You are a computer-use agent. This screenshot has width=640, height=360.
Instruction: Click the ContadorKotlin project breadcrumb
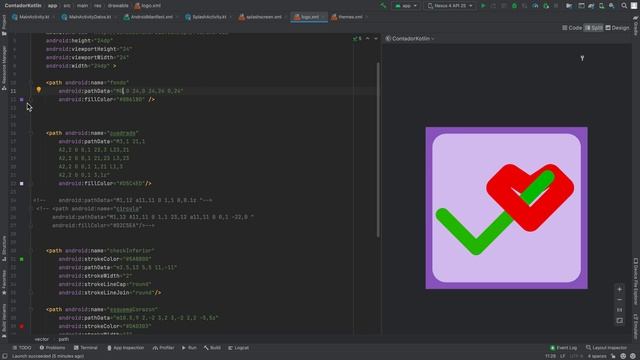(23, 6)
